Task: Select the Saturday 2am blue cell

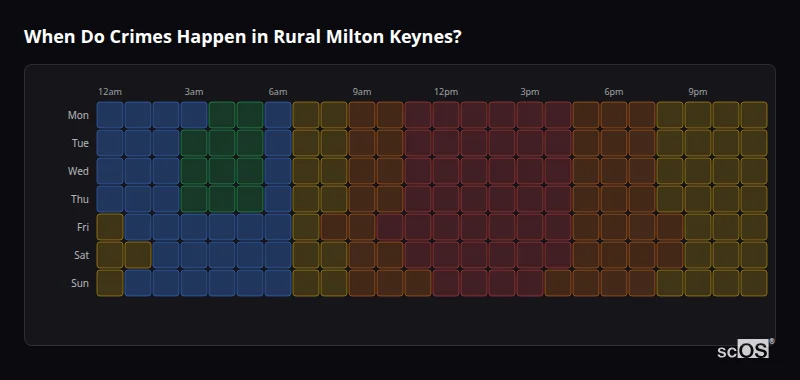Action: pos(166,255)
